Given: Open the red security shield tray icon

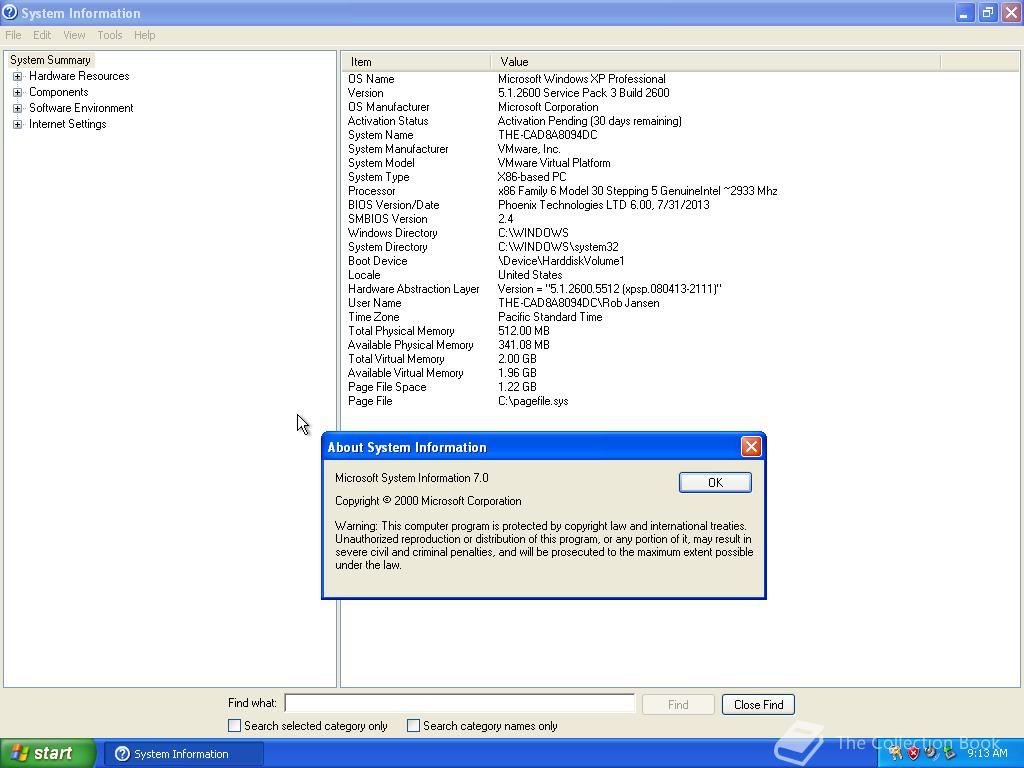Looking at the screenshot, I should (914, 753).
